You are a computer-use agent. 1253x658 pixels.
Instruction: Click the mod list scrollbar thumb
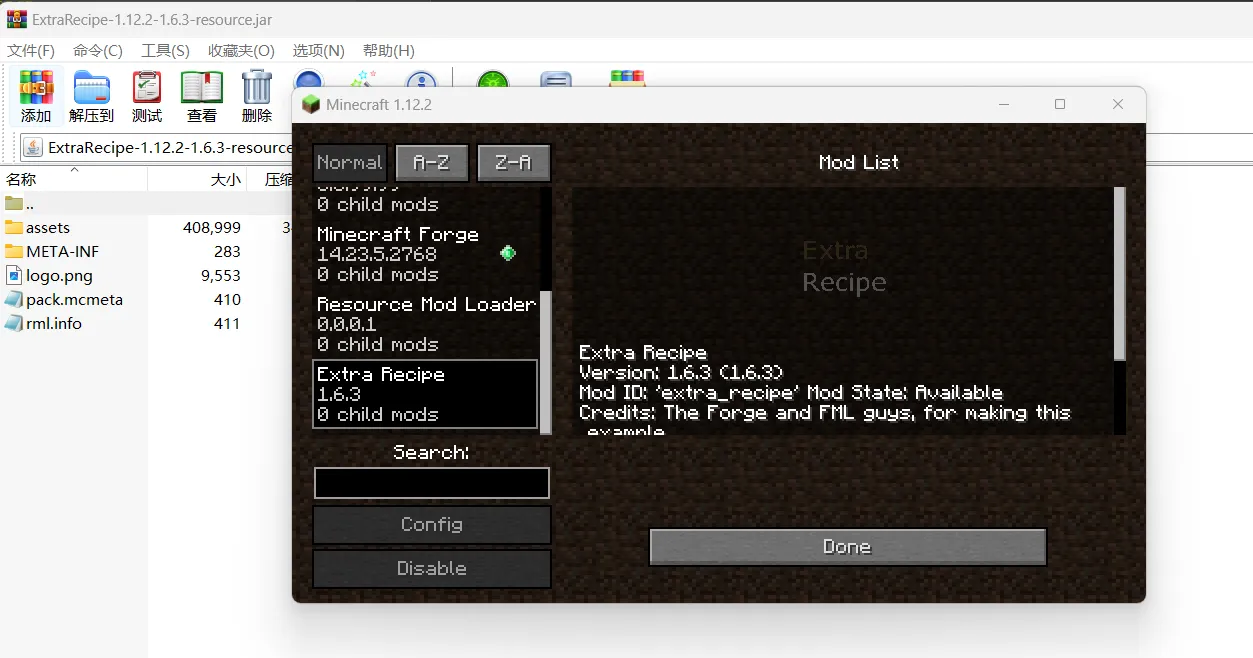click(x=546, y=362)
